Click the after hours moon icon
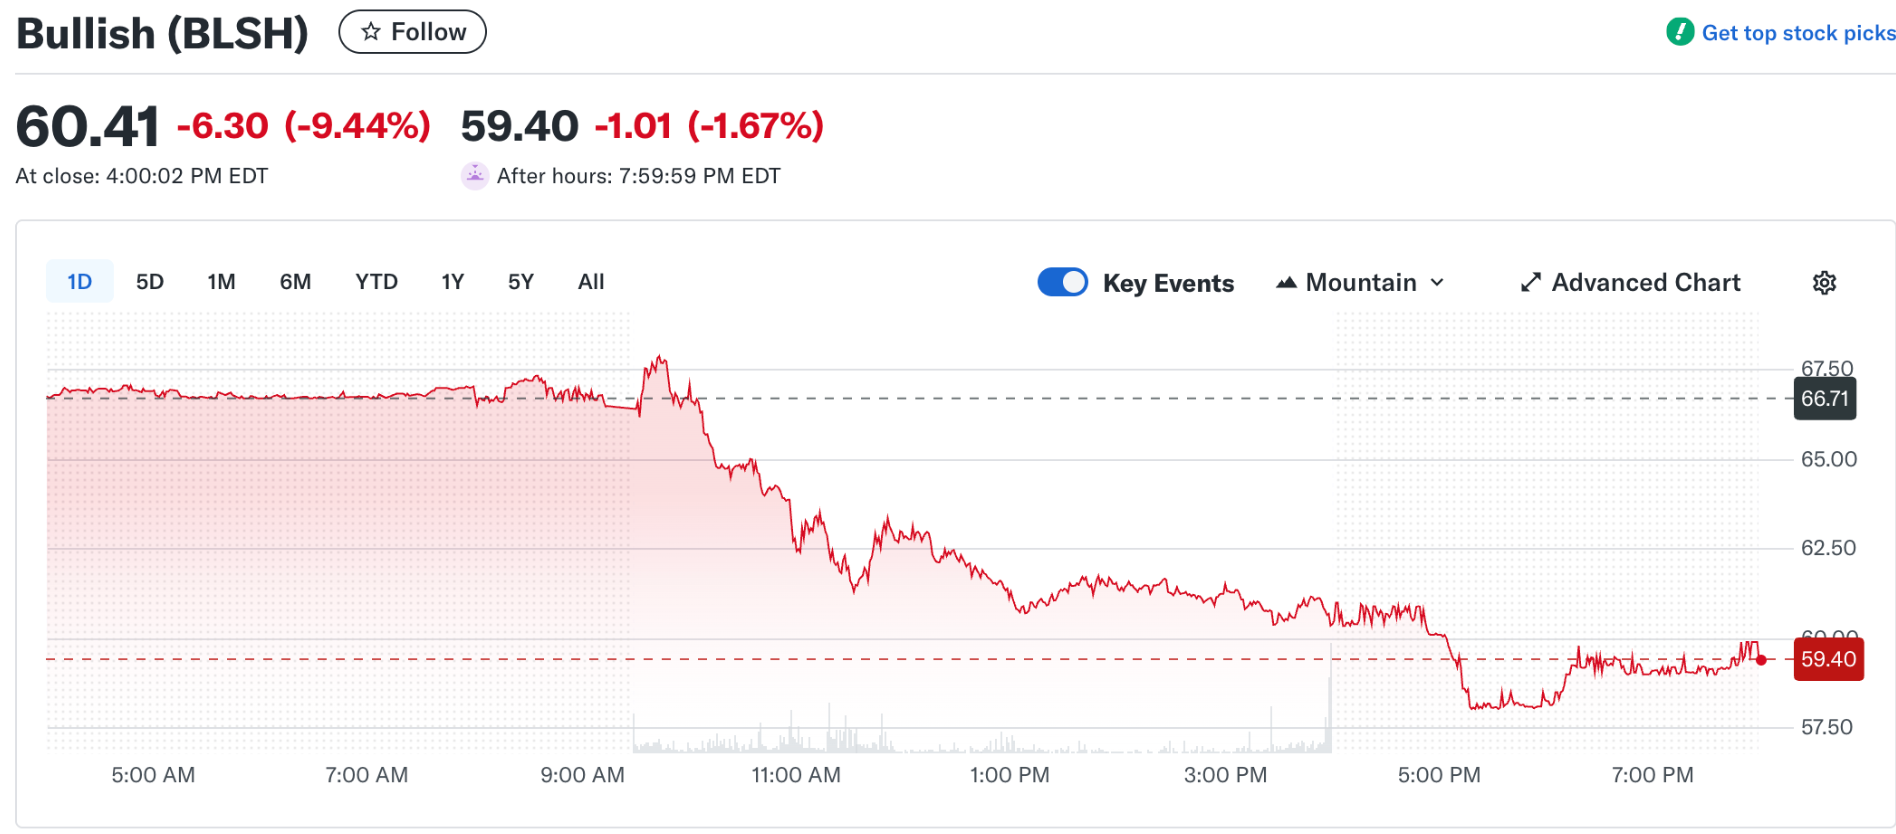 (474, 176)
